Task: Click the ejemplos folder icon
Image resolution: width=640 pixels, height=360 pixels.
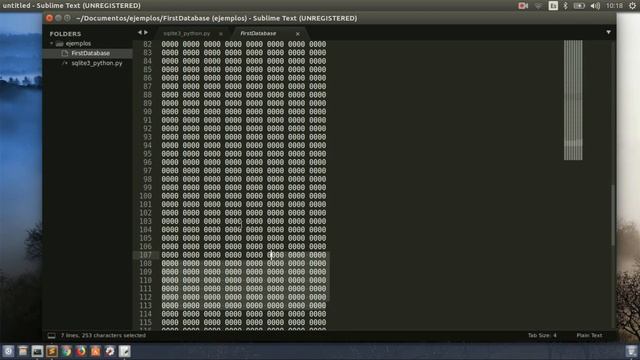Action: [60, 43]
